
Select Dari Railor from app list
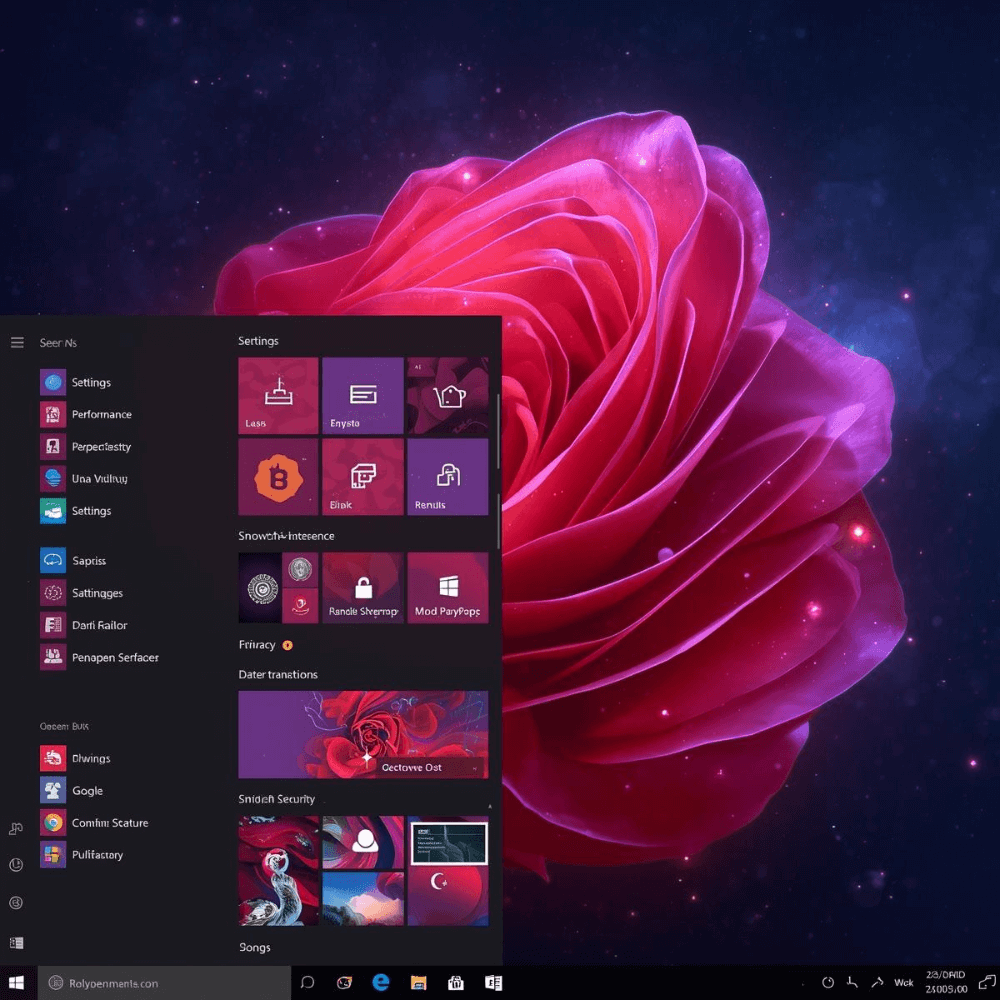click(53, 625)
